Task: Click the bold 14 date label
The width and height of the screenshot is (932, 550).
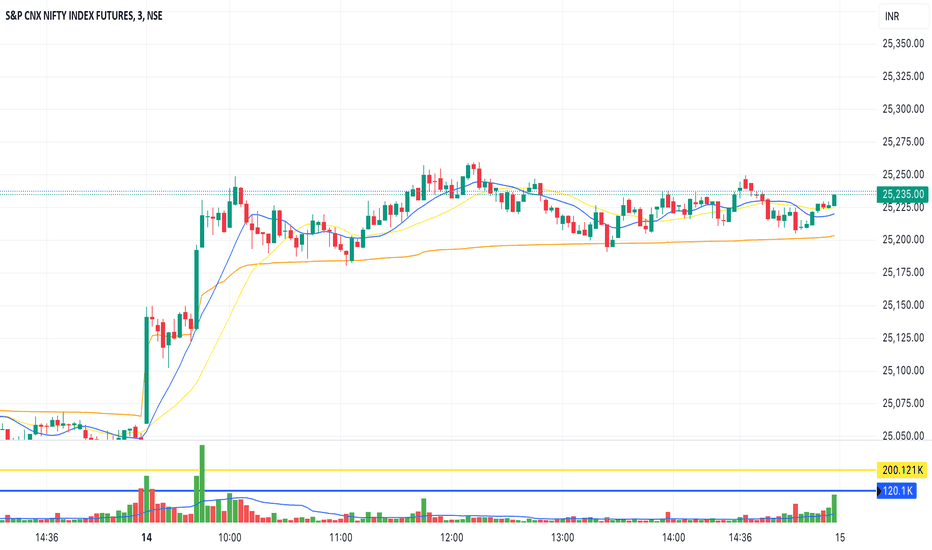Action: (x=146, y=538)
